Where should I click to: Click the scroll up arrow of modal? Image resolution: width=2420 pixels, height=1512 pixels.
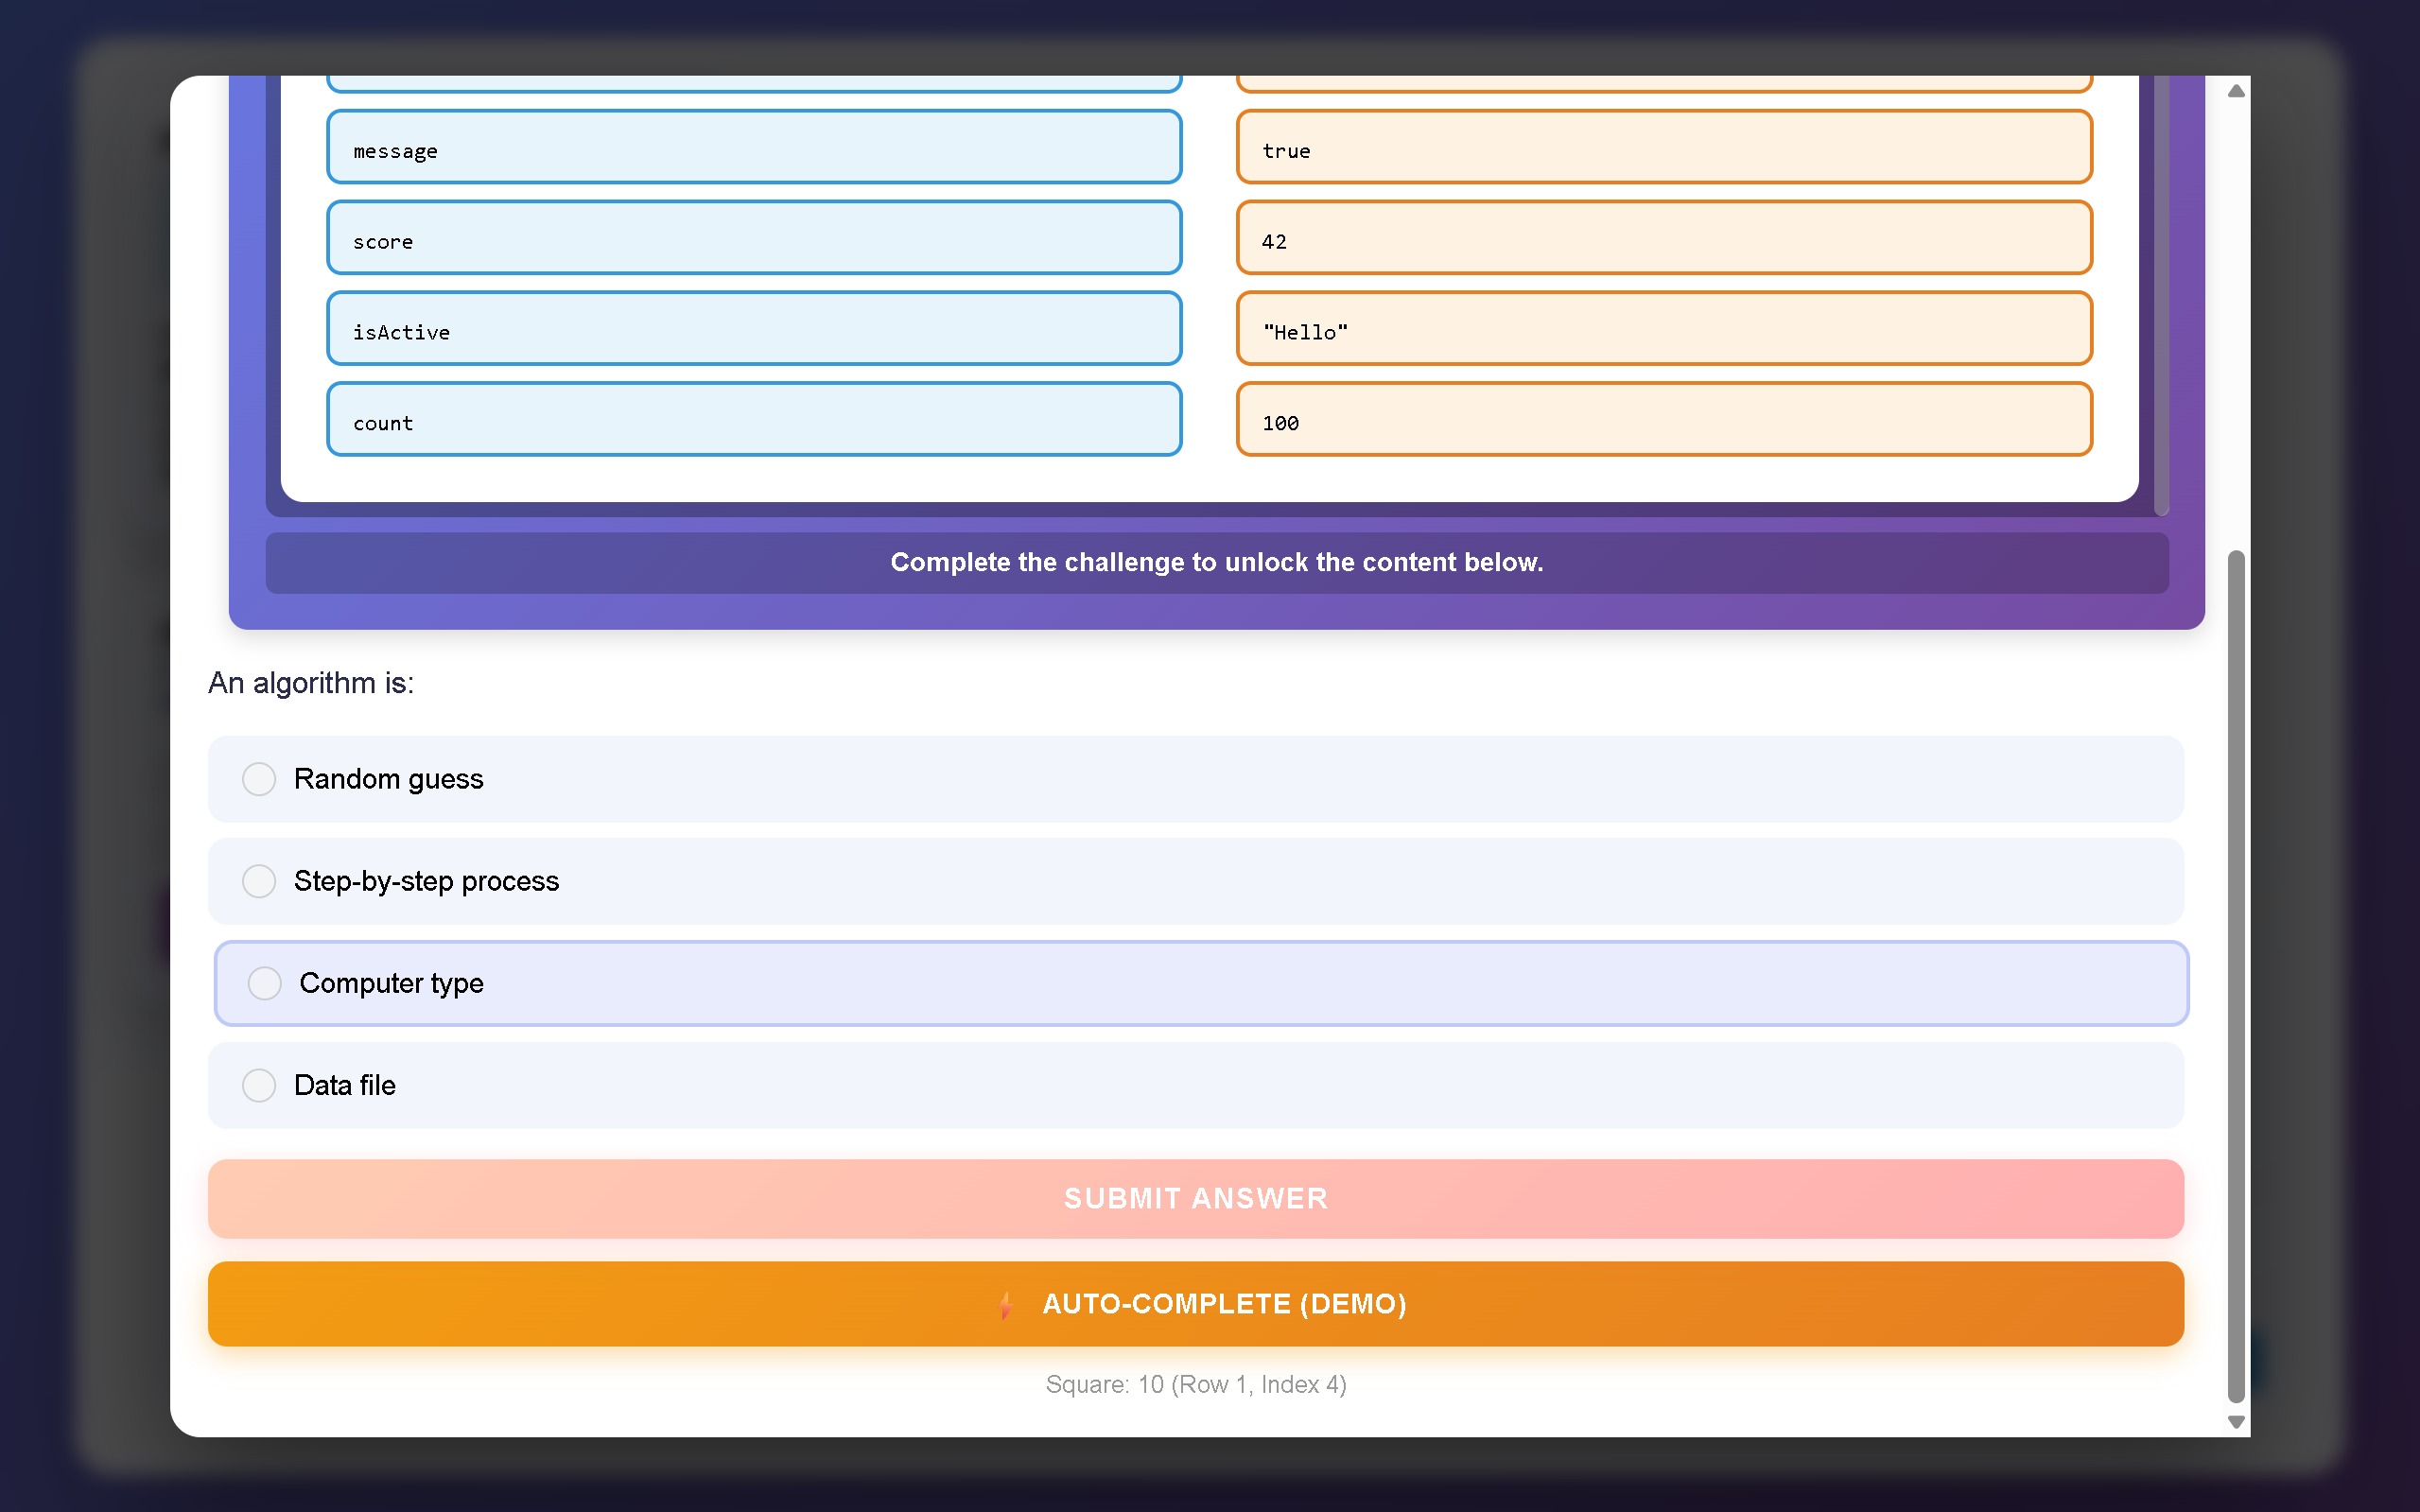point(2236,91)
